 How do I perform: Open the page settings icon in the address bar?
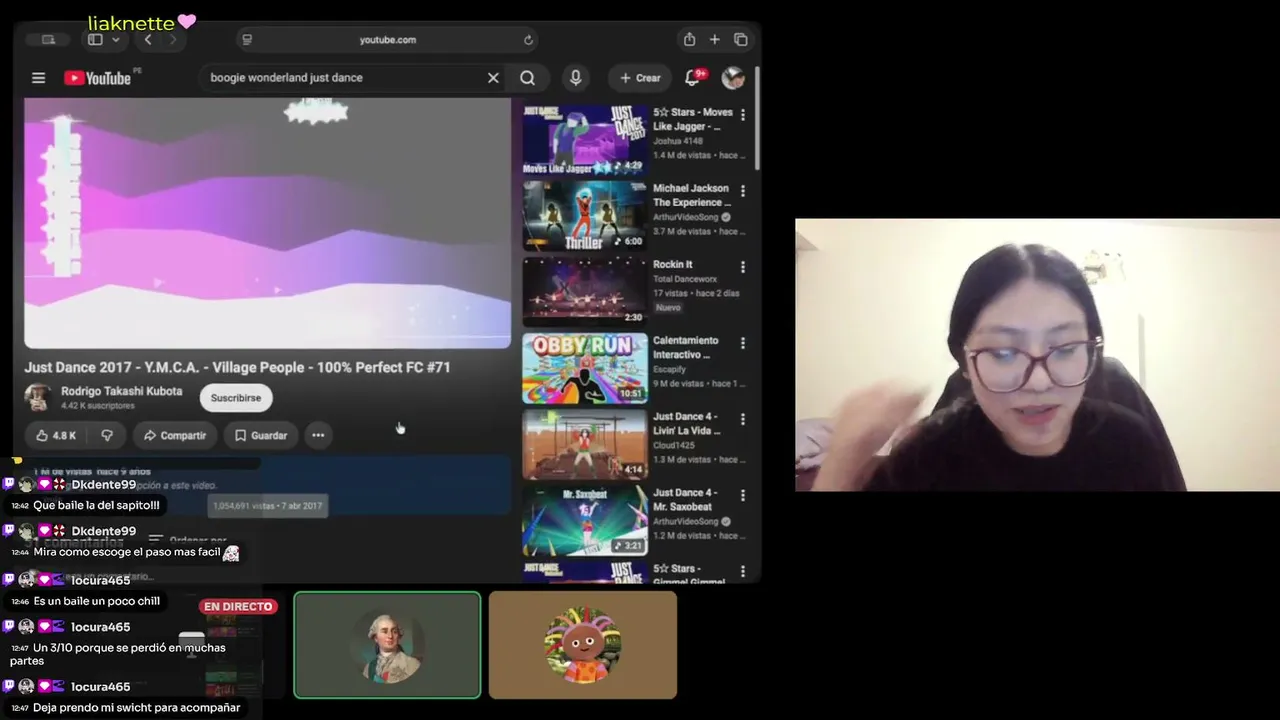(247, 40)
